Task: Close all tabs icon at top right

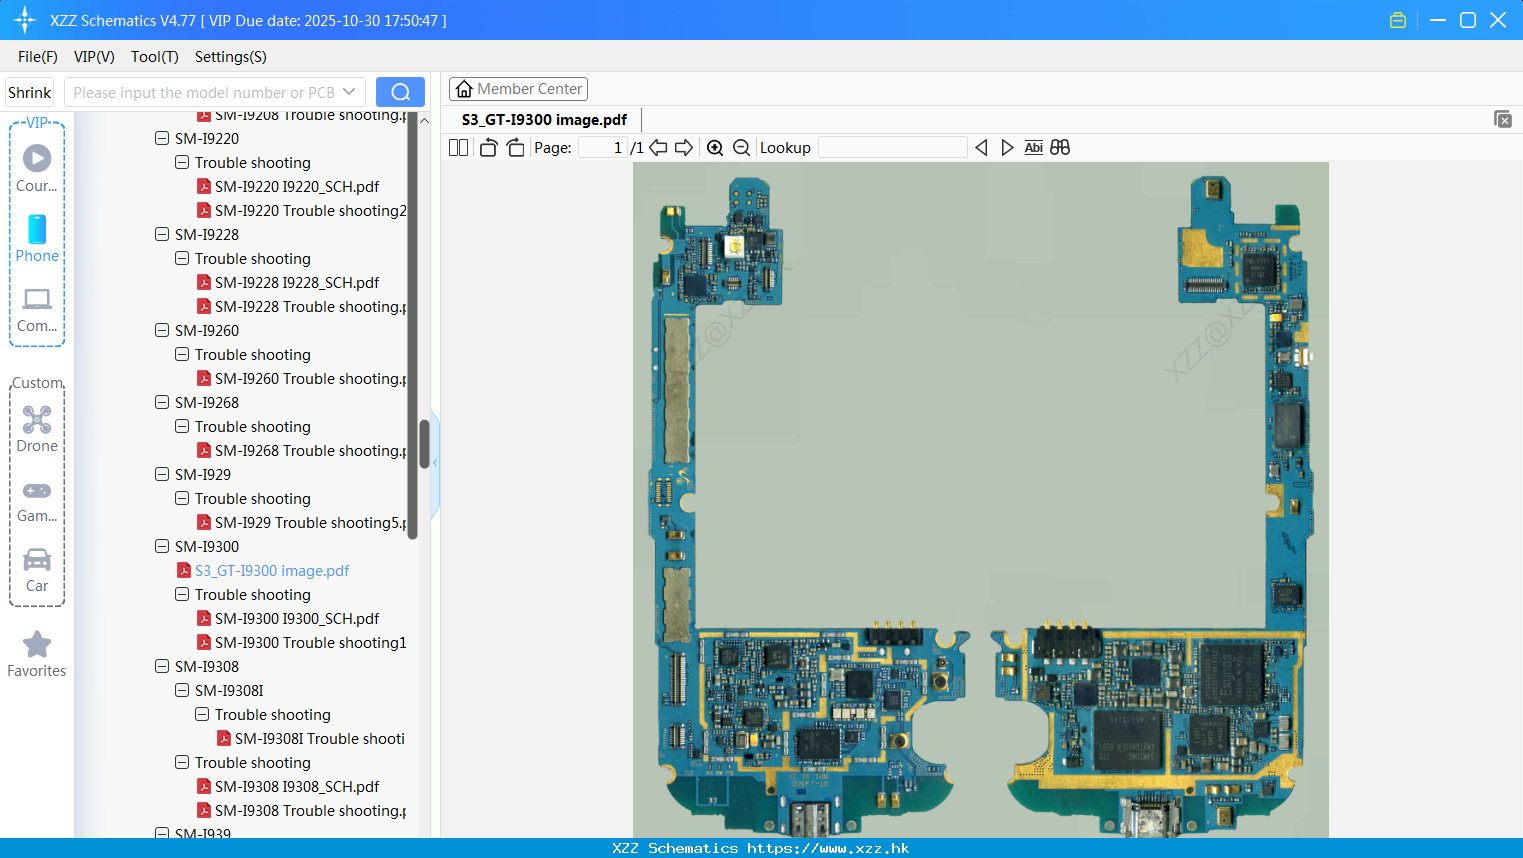Action: [1503, 119]
